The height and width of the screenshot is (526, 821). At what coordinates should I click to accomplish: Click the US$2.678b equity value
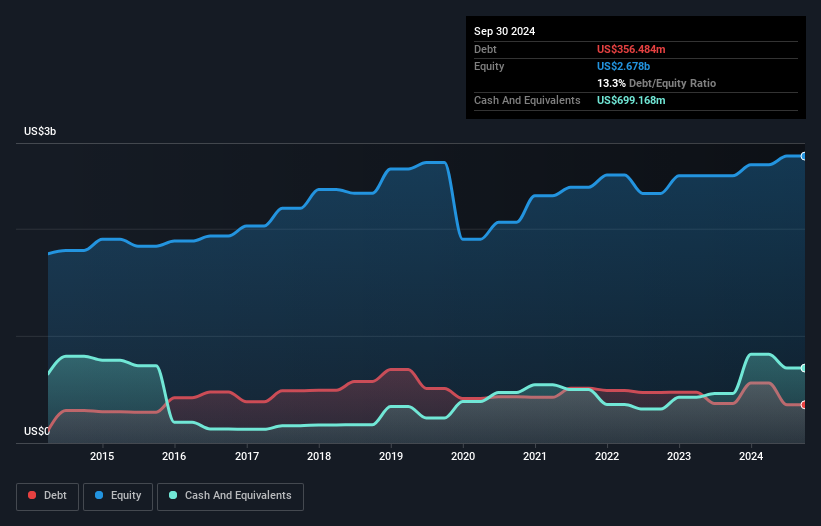[x=623, y=66]
